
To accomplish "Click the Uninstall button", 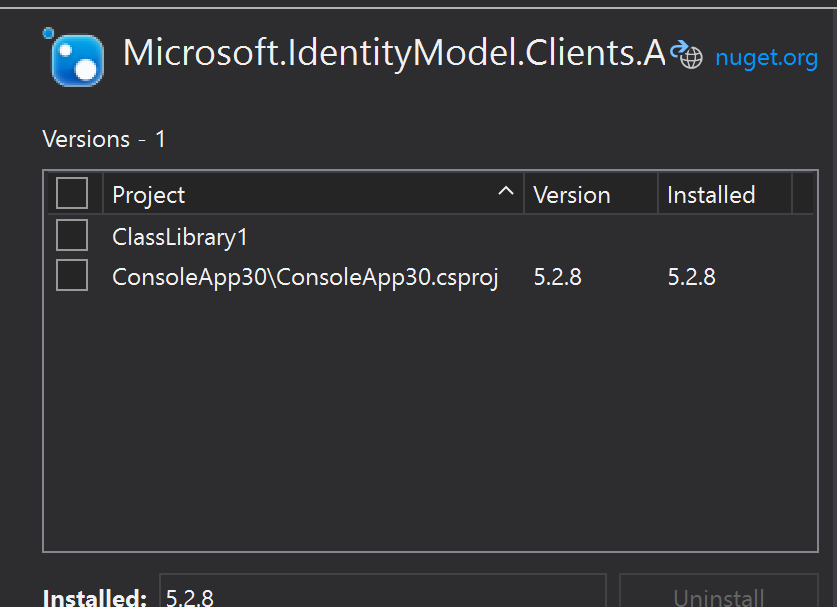I will [718, 591].
